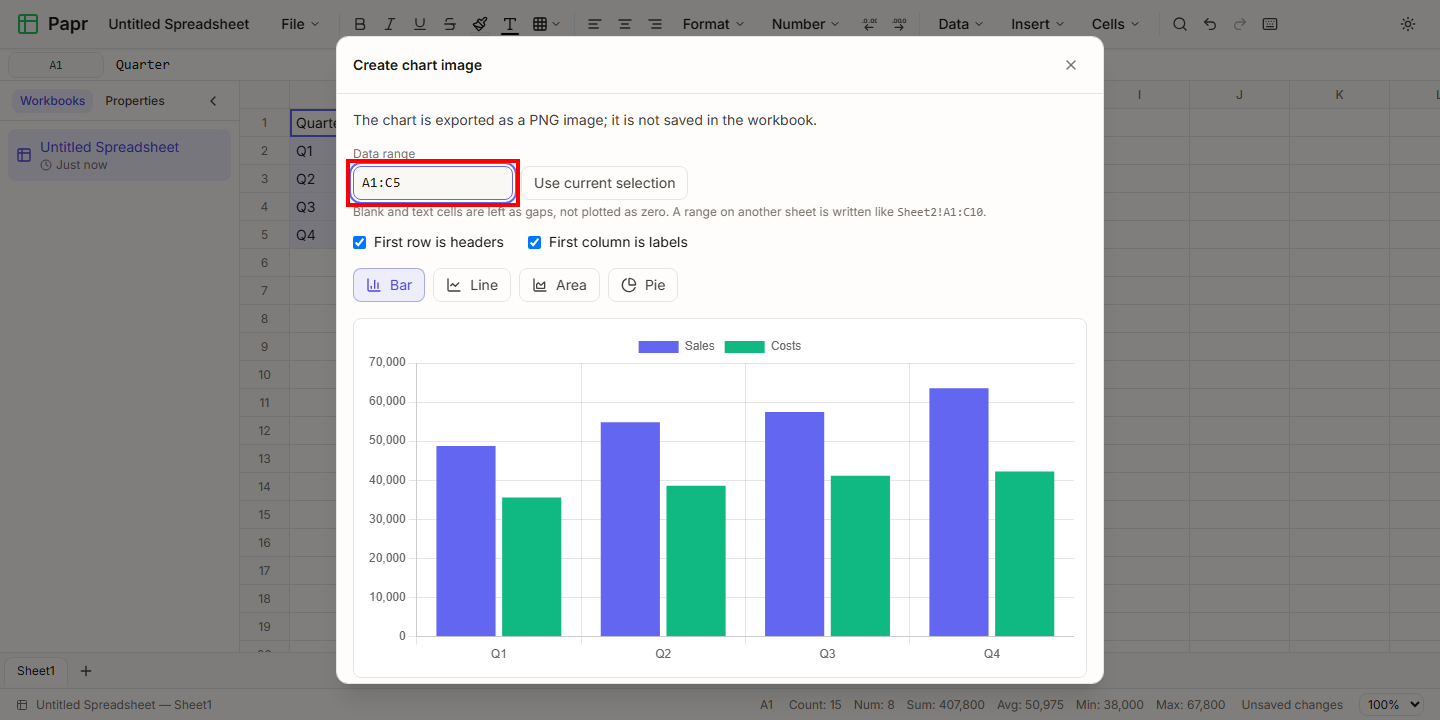The width and height of the screenshot is (1440, 720).
Task: Toggle italic formatting in toolbar
Action: (390, 24)
